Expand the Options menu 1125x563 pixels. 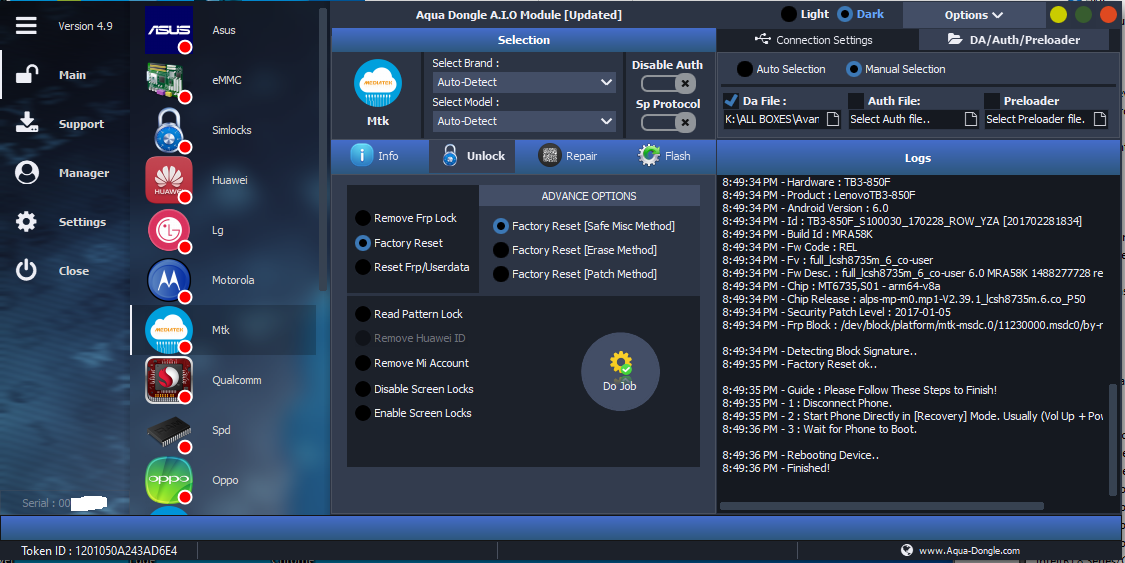[x=974, y=14]
